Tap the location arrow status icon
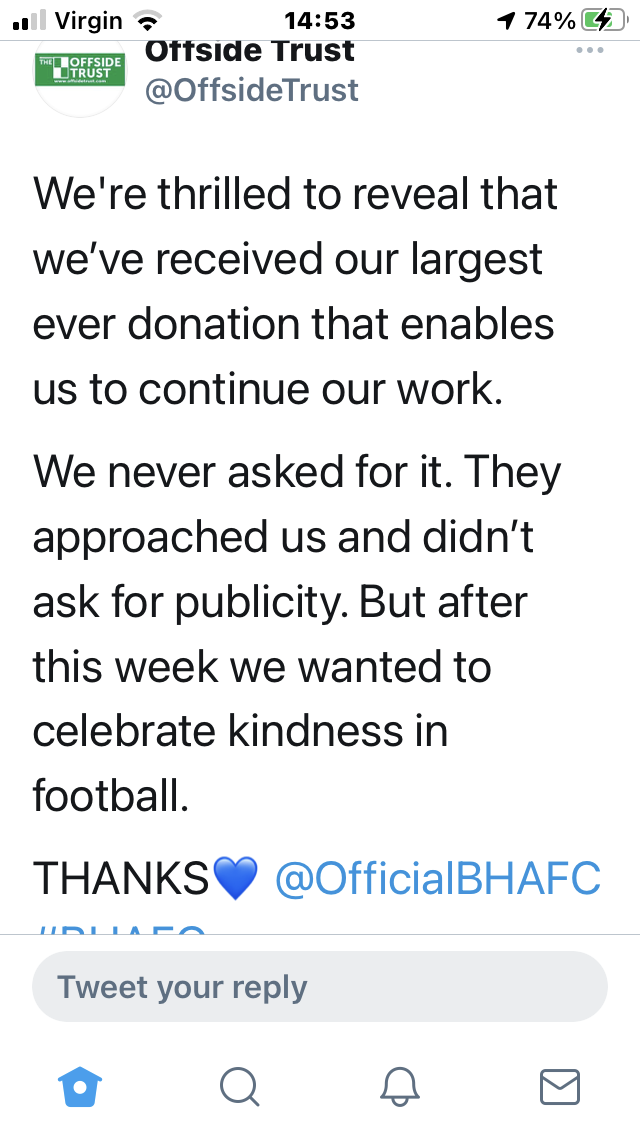 507,21
